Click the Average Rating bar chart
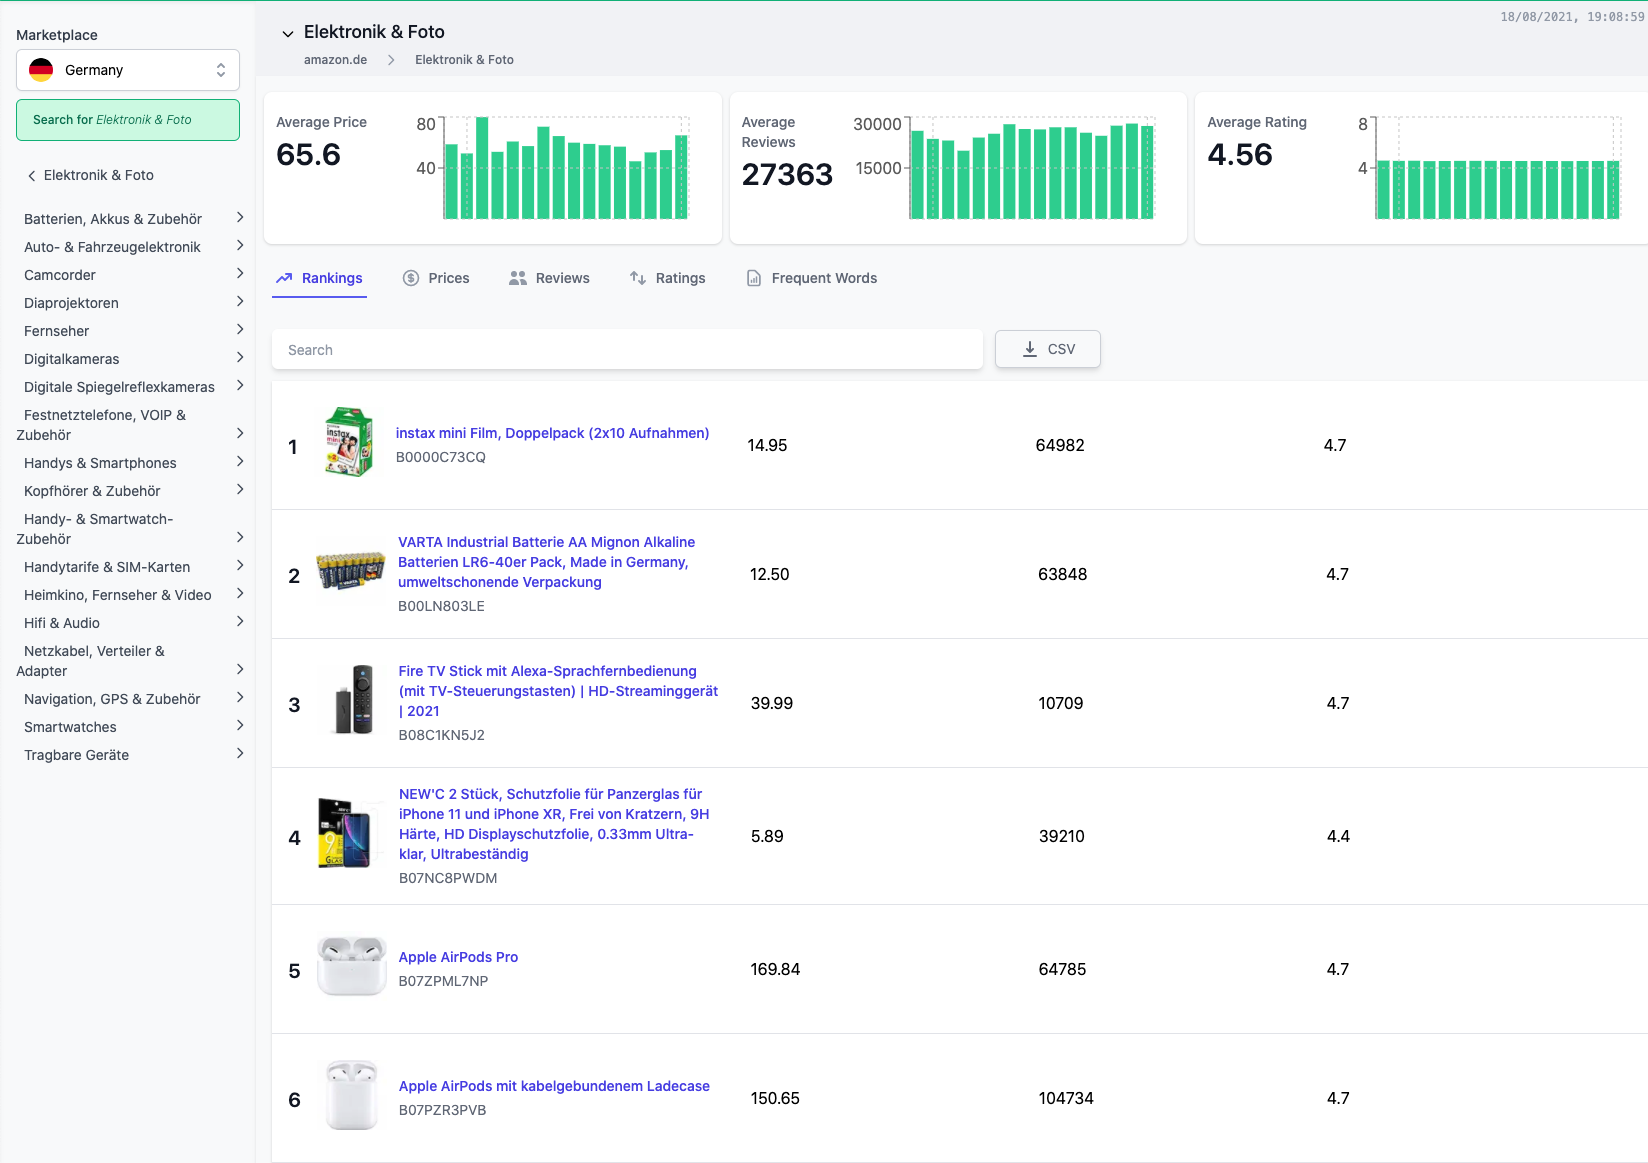 [1497, 168]
